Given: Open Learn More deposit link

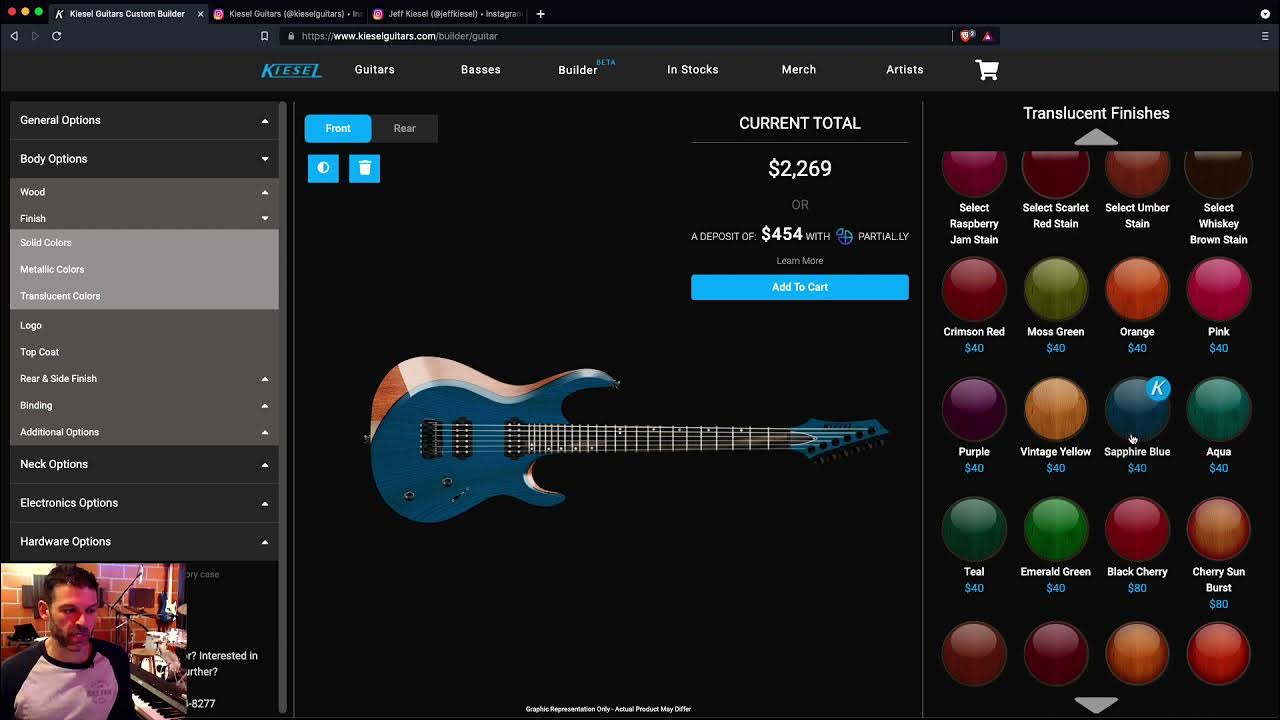Looking at the screenshot, I should click(800, 261).
